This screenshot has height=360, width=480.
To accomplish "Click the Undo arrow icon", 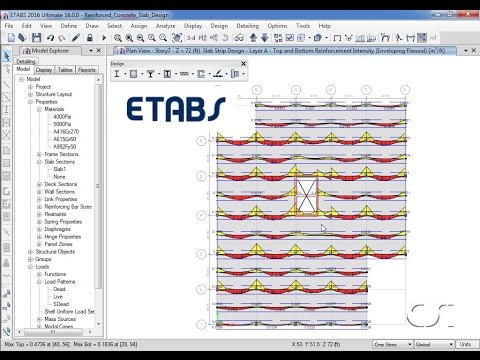I will (x=50, y=38).
